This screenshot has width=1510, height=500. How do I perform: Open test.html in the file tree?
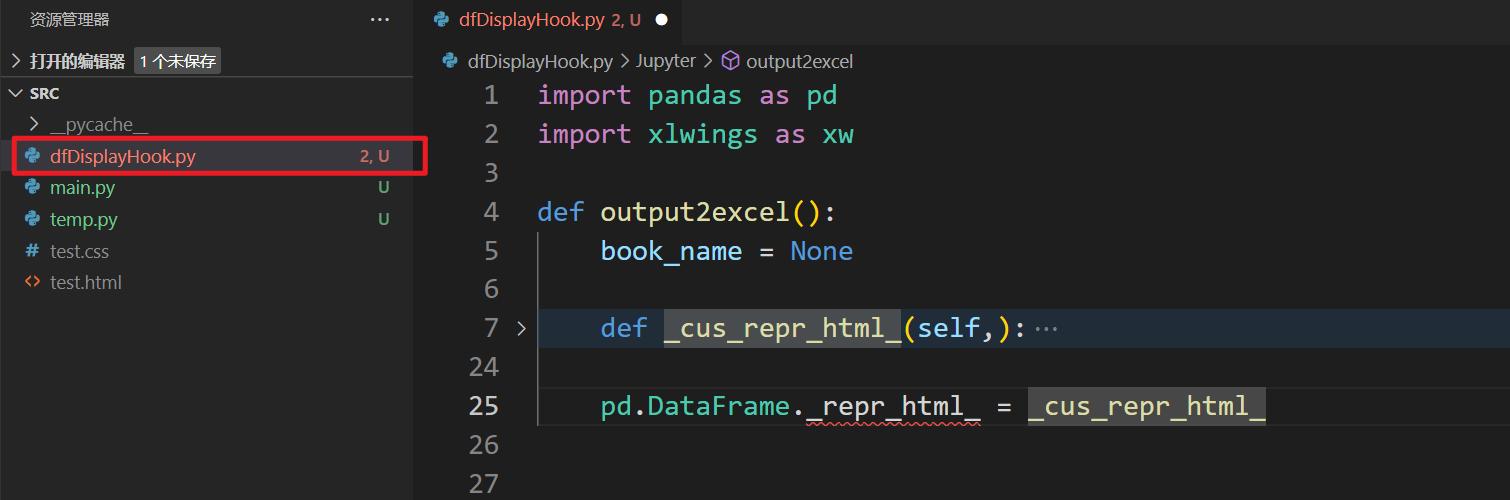[86, 282]
